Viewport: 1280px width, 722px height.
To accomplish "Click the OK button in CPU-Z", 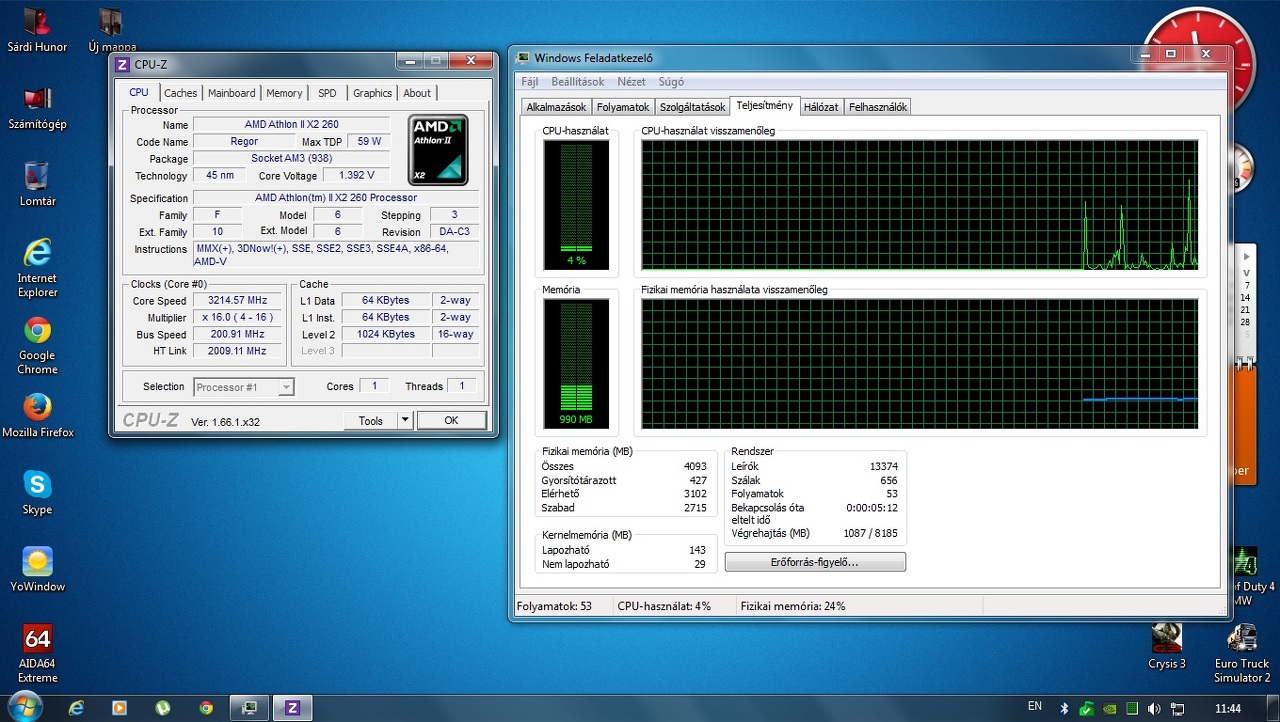I will (x=451, y=421).
